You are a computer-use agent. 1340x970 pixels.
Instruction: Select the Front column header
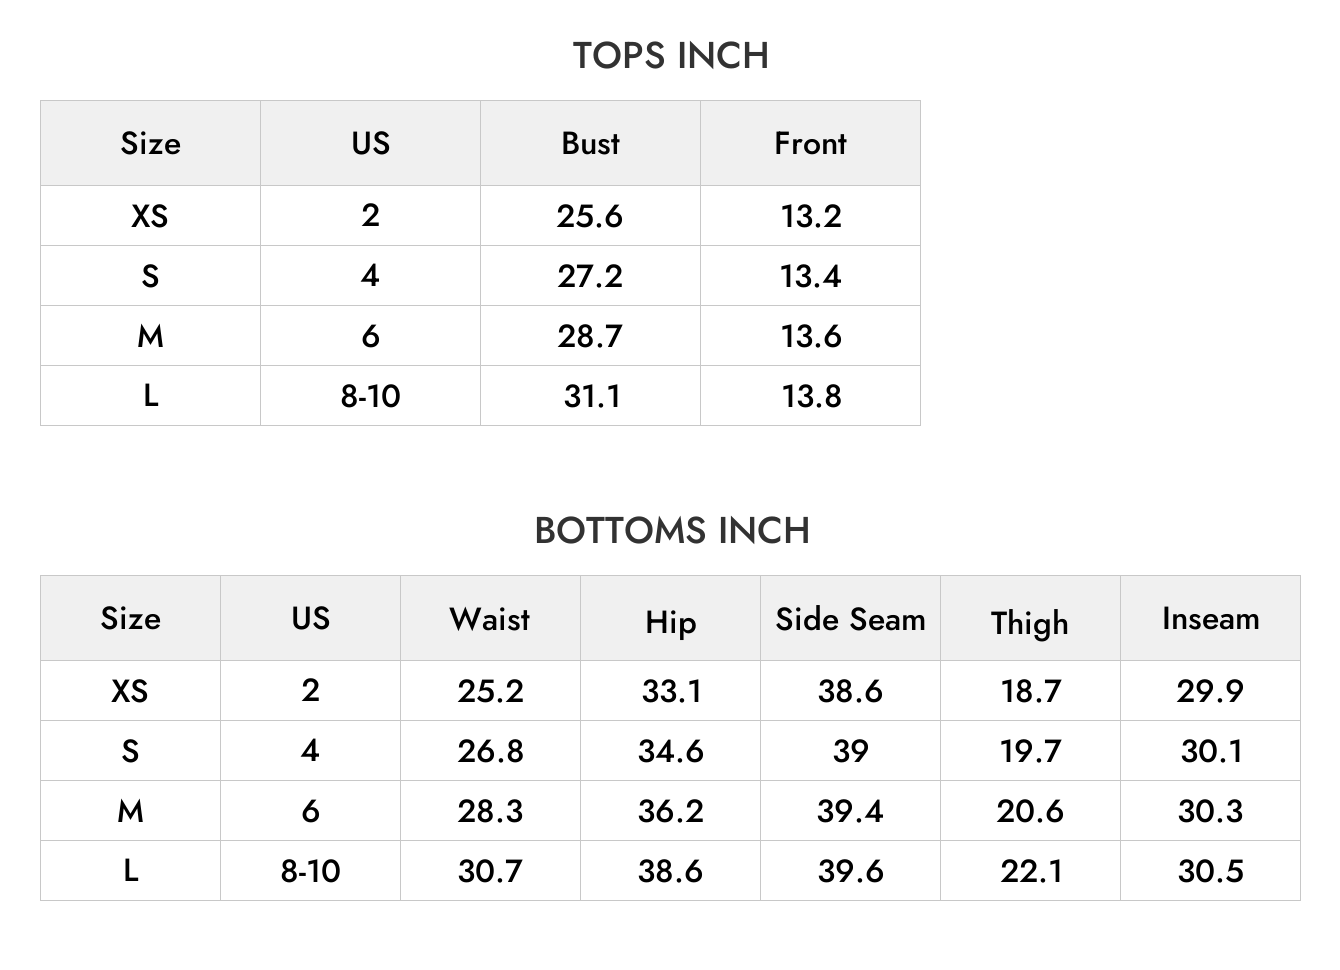(810, 143)
